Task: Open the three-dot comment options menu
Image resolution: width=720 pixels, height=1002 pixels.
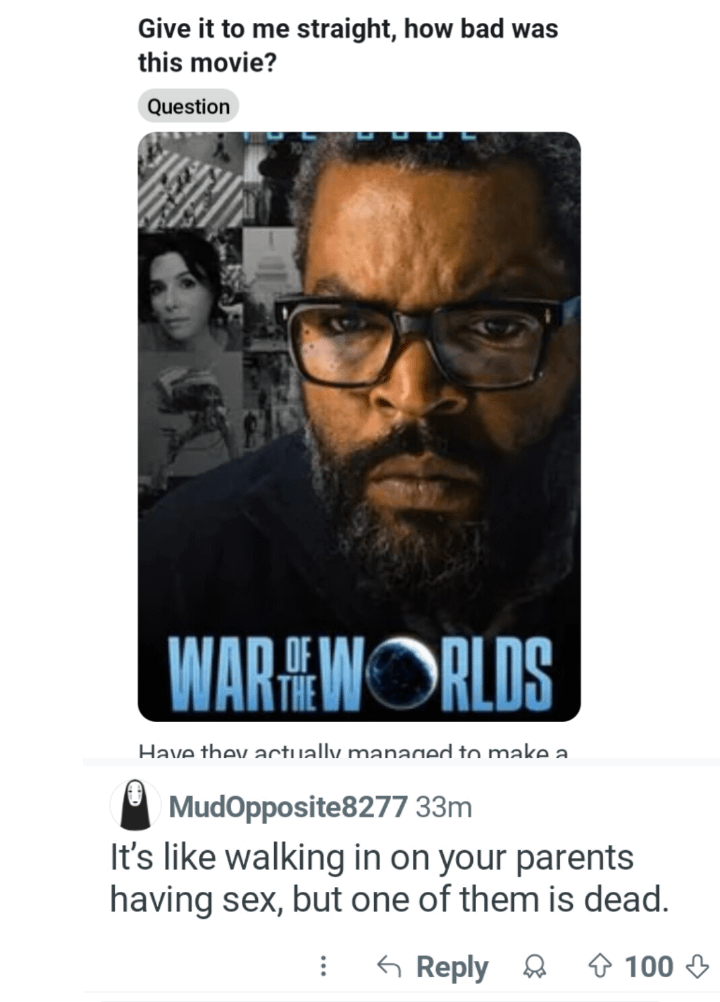Action: 323,966
